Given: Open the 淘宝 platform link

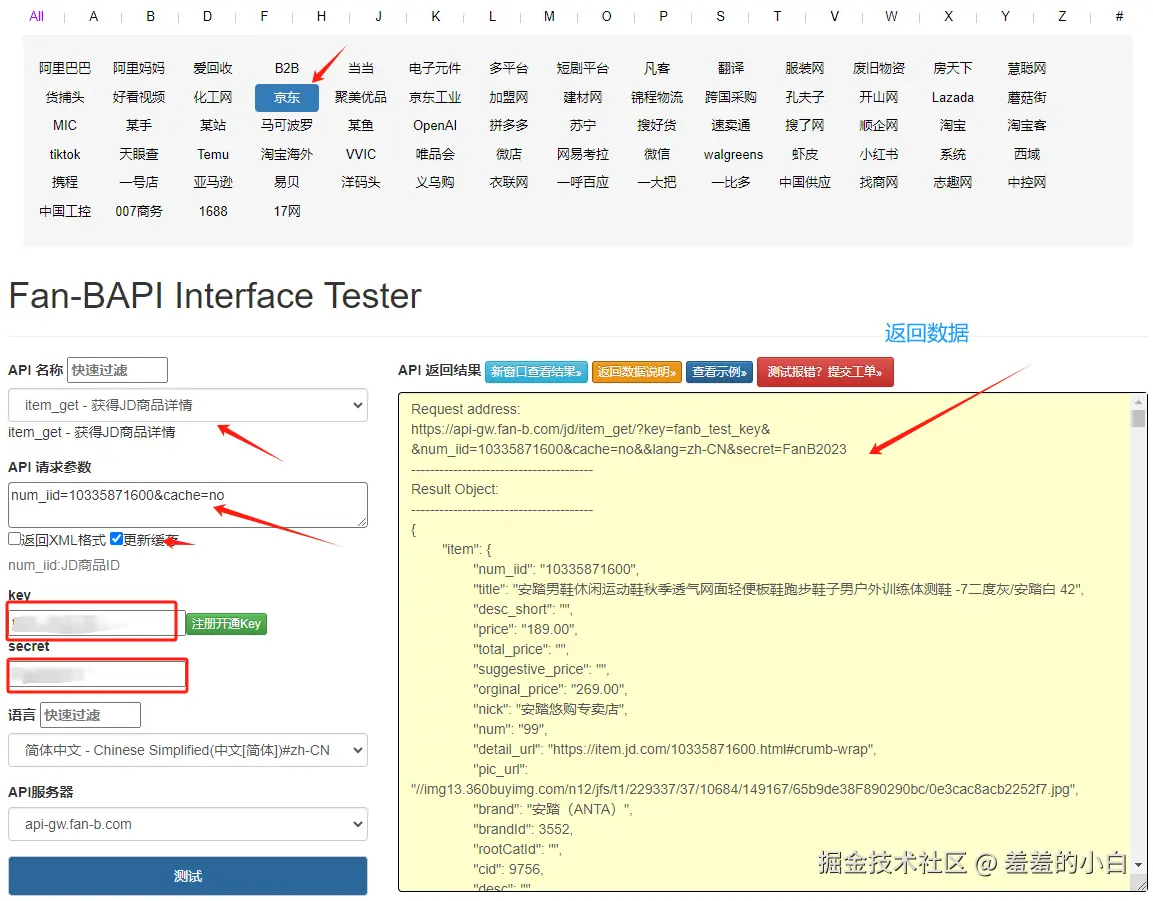Looking at the screenshot, I should point(952,126).
